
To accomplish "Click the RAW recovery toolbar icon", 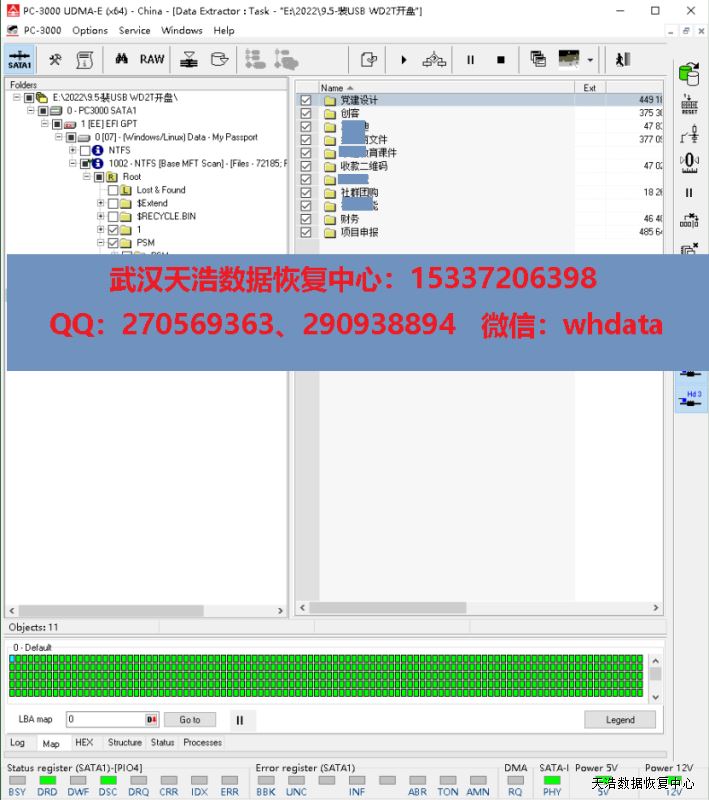I will (x=152, y=59).
